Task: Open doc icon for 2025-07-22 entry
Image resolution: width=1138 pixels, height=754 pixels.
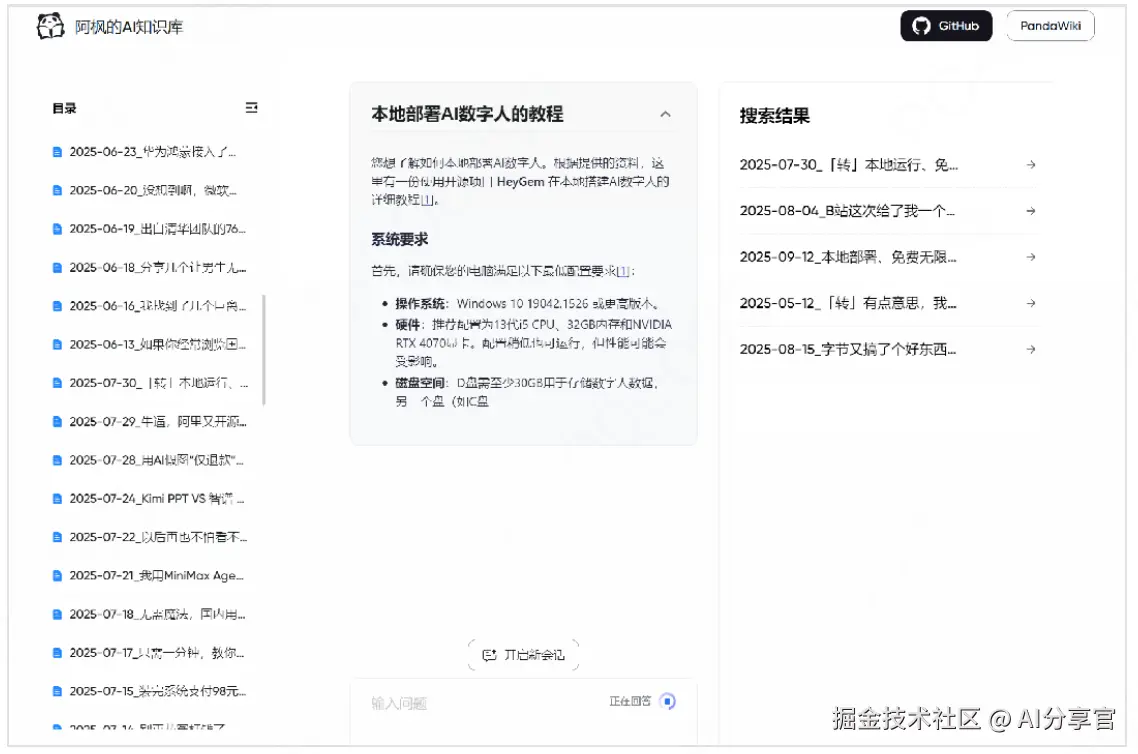Action: (57, 537)
